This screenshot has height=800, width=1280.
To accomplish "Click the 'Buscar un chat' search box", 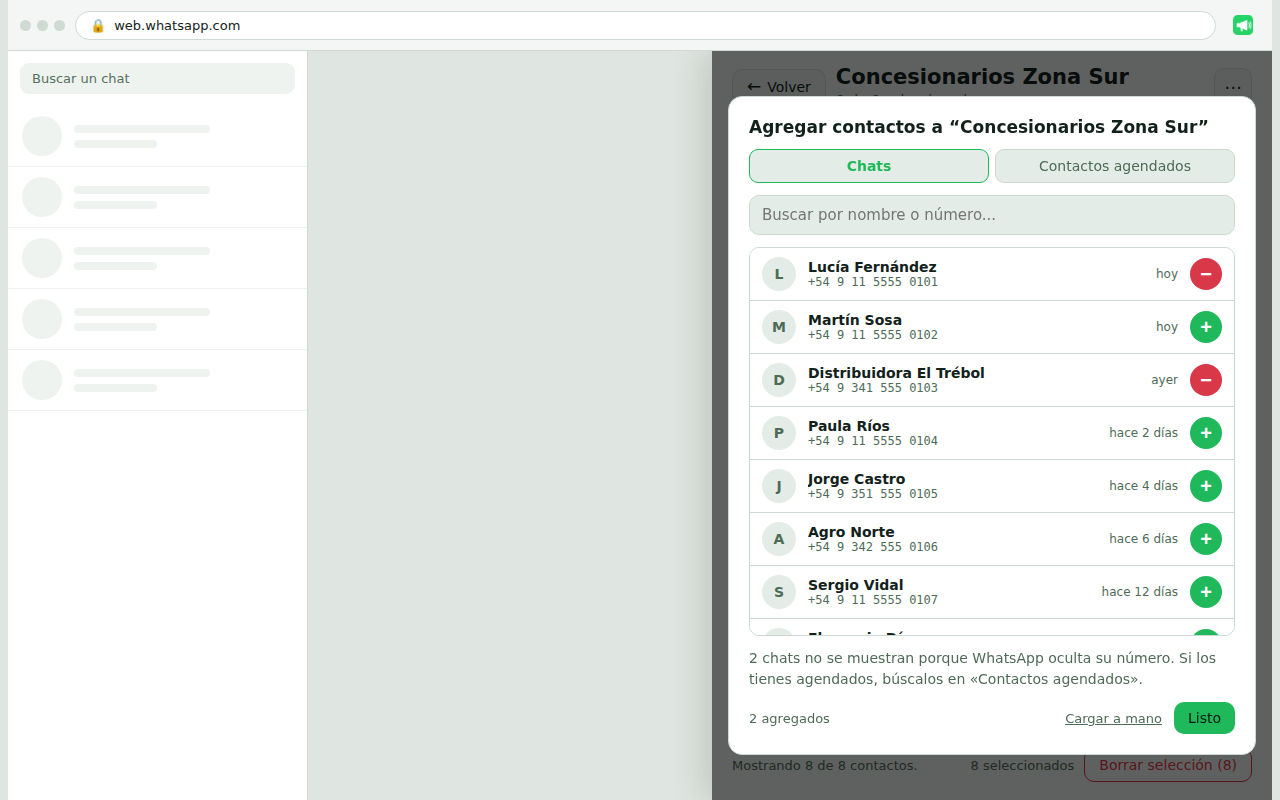I will click(x=157, y=78).
